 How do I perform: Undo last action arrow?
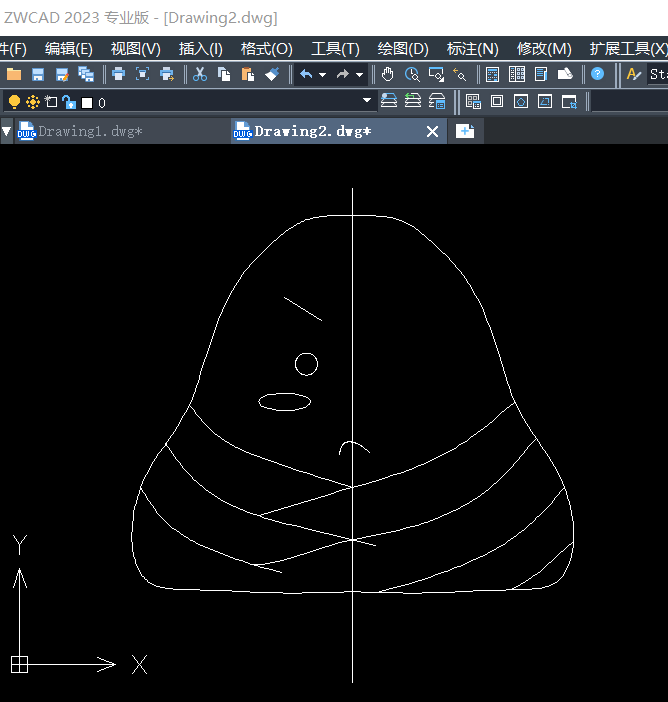coord(306,74)
